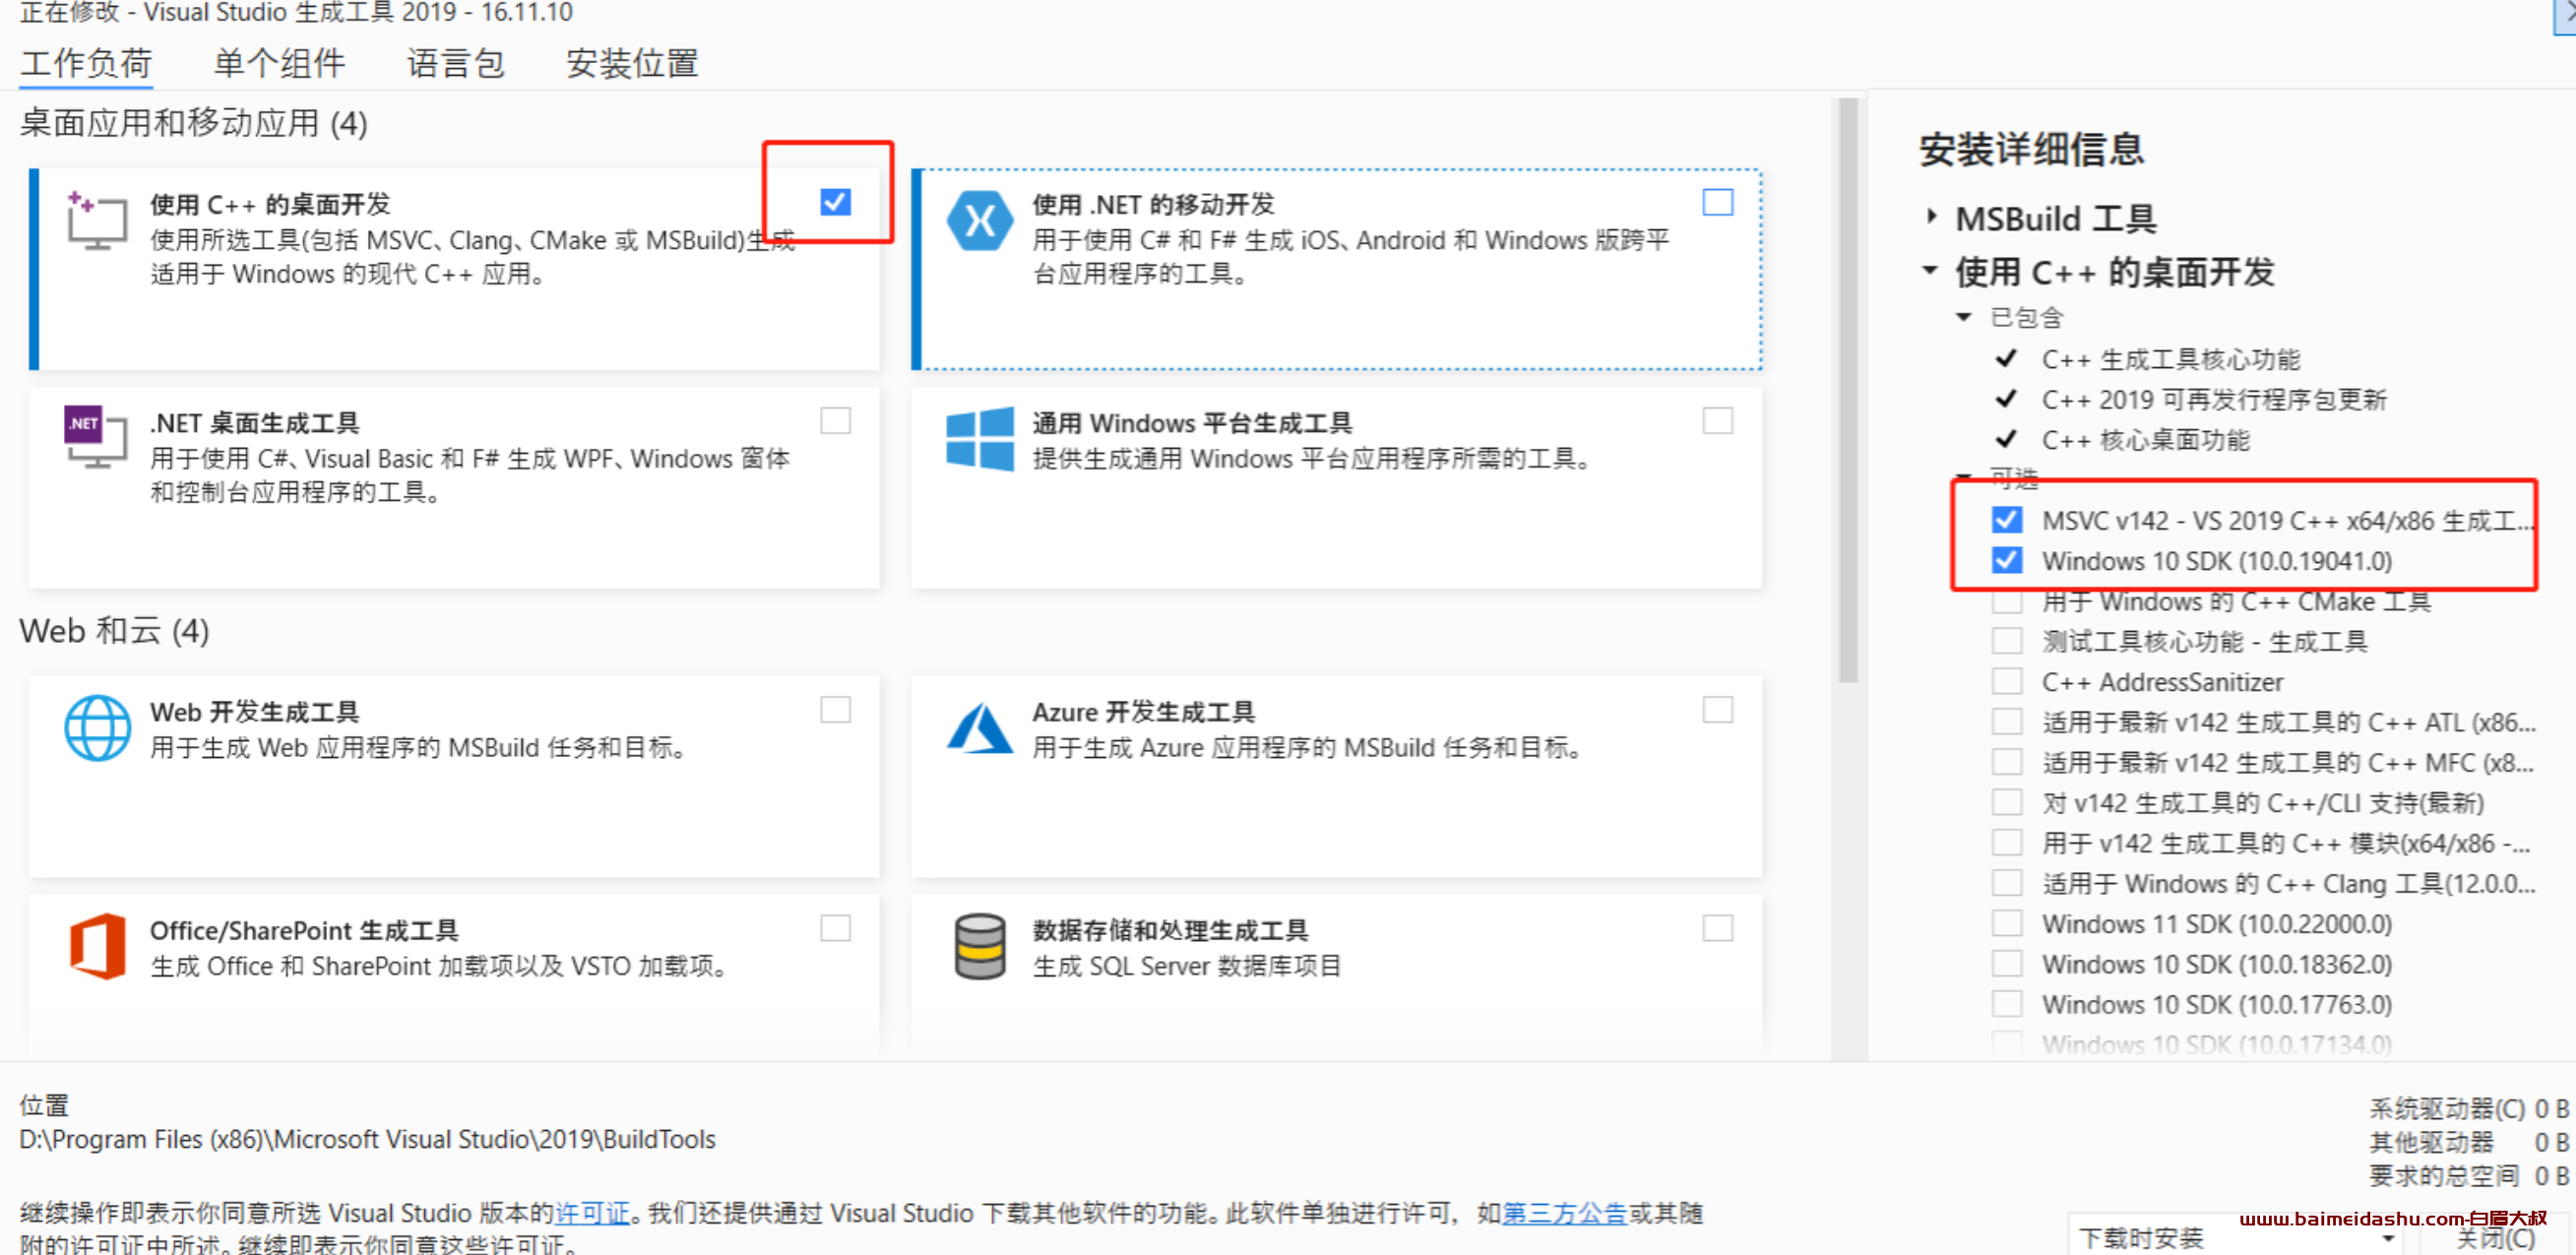This screenshot has height=1255, width=2576.
Task: Check the C++/CLI 支持 for v142 option
Action: tap(2006, 802)
